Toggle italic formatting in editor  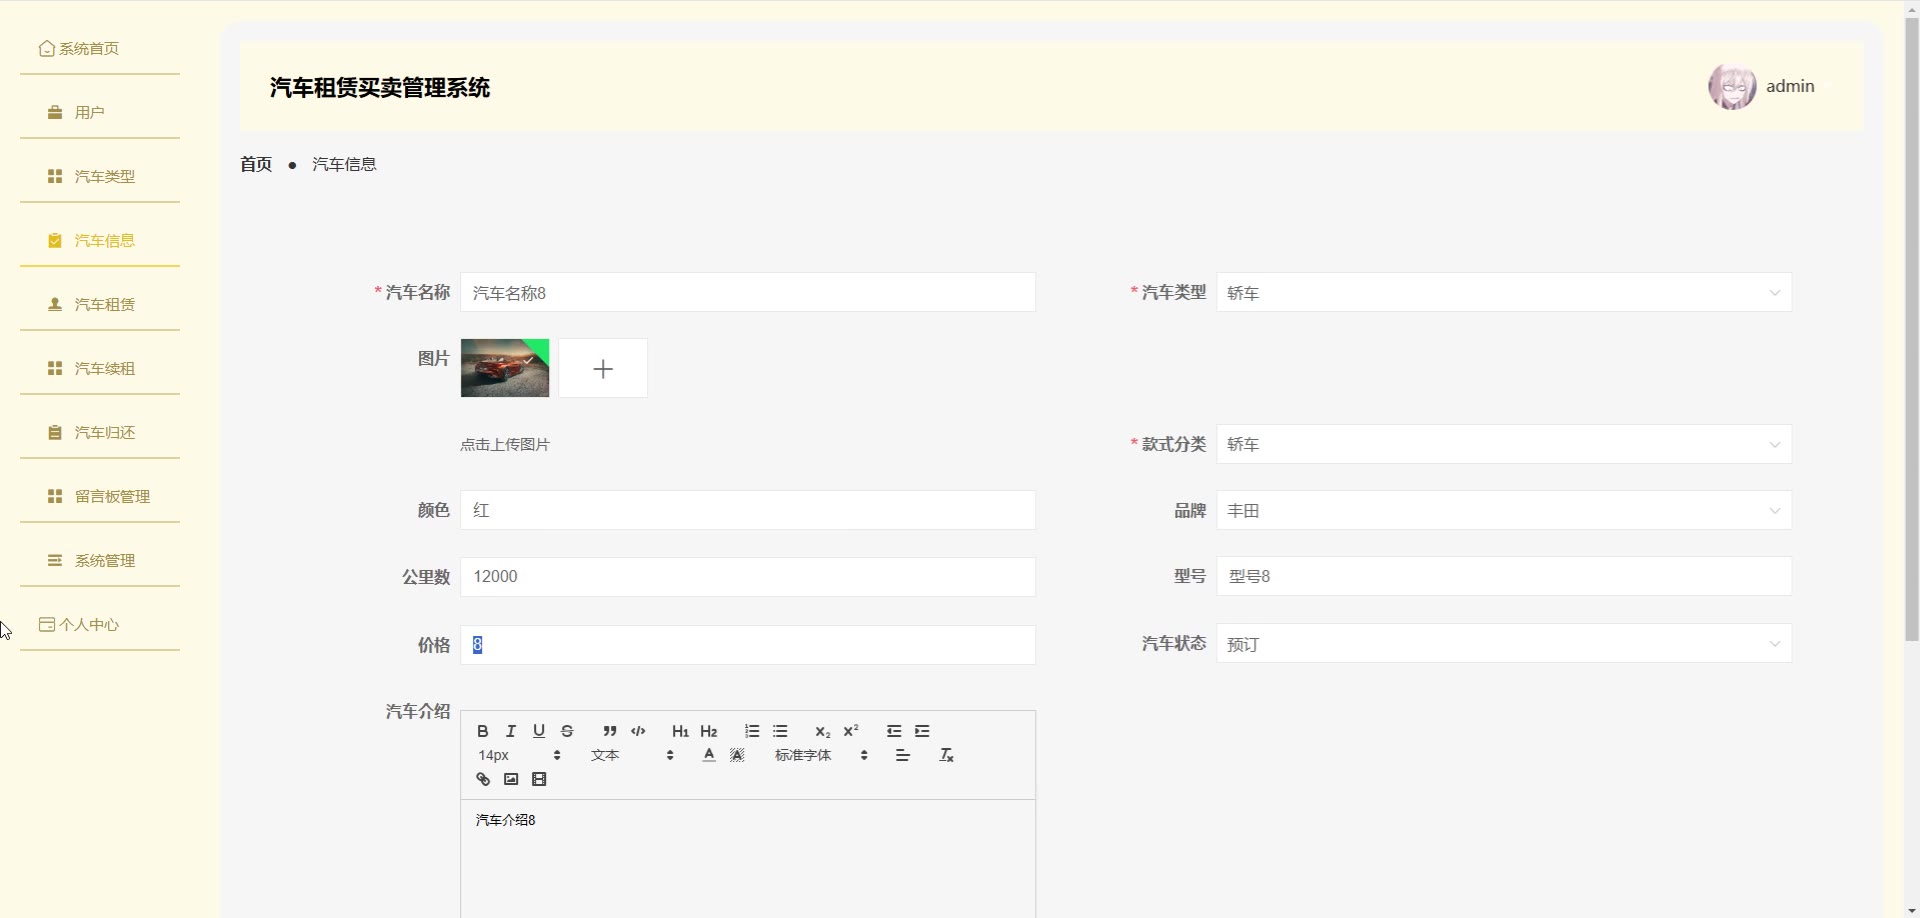pyautogui.click(x=511, y=731)
